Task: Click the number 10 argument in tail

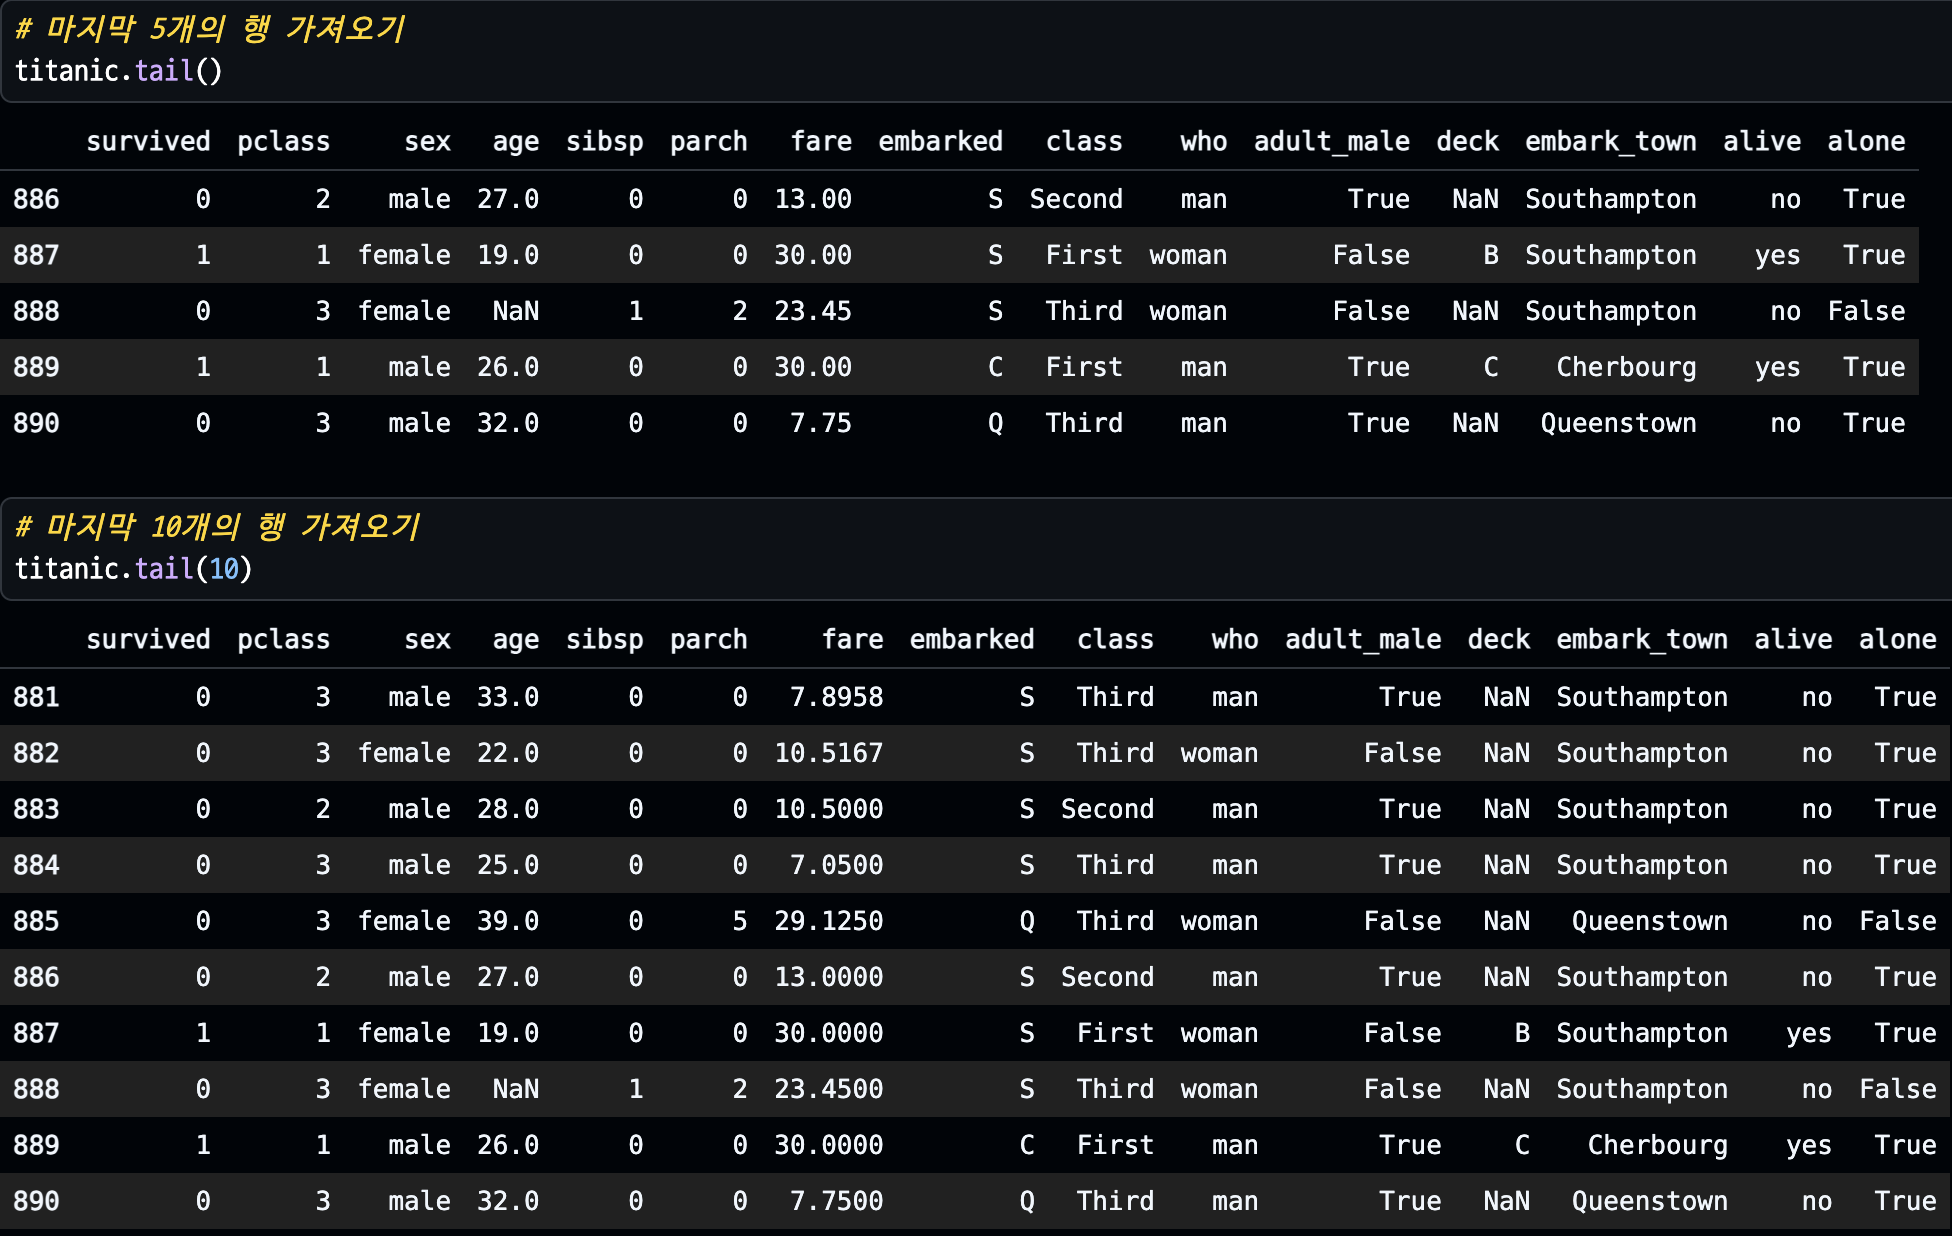Action: coord(224,569)
